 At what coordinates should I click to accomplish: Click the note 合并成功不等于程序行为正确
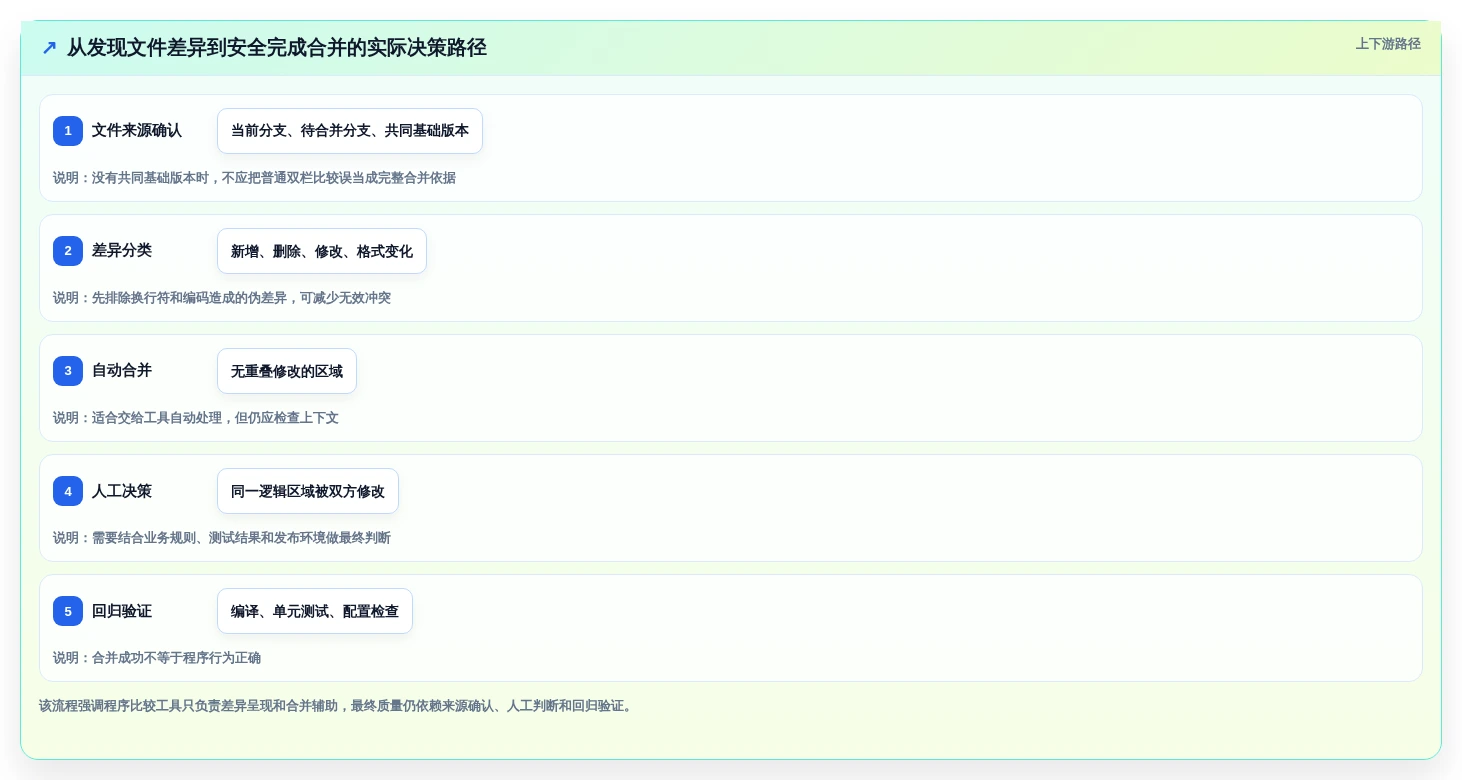[157, 658]
